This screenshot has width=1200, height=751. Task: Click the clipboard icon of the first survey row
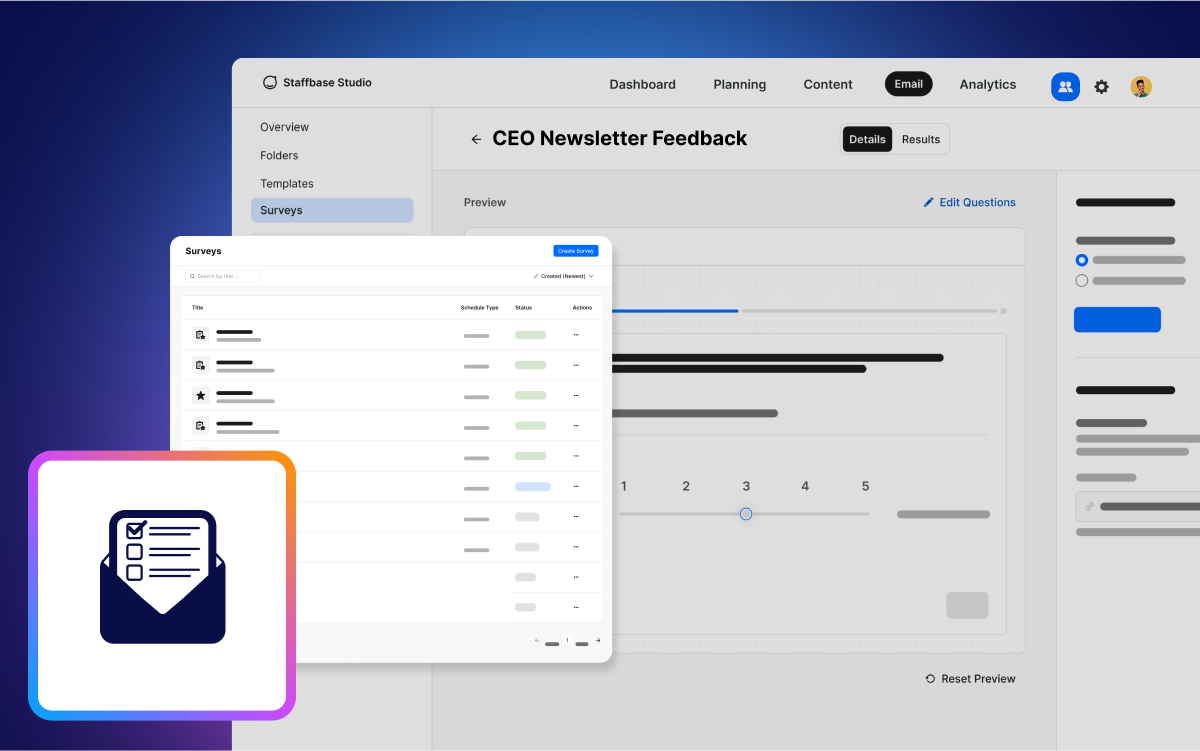point(200,335)
